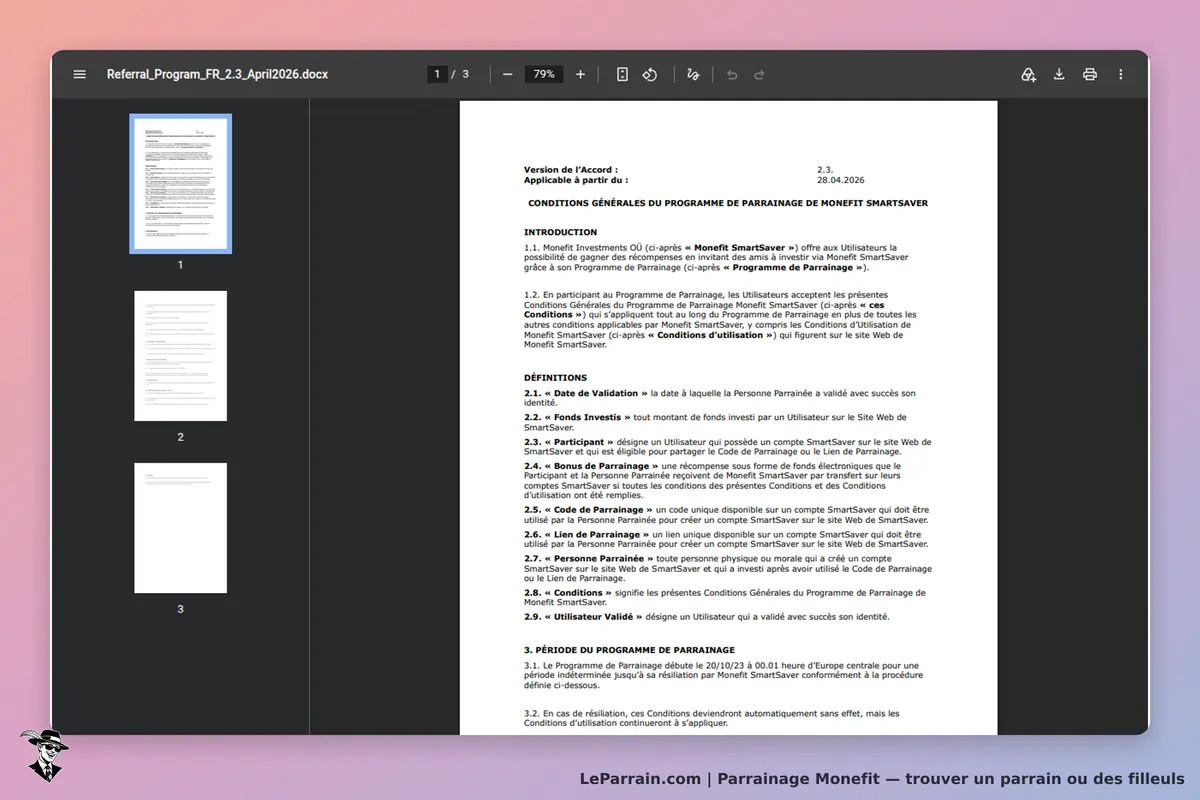This screenshot has width=1200, height=800.
Task: Click the 'Applicable à partir du :' label
Action: coord(576,180)
